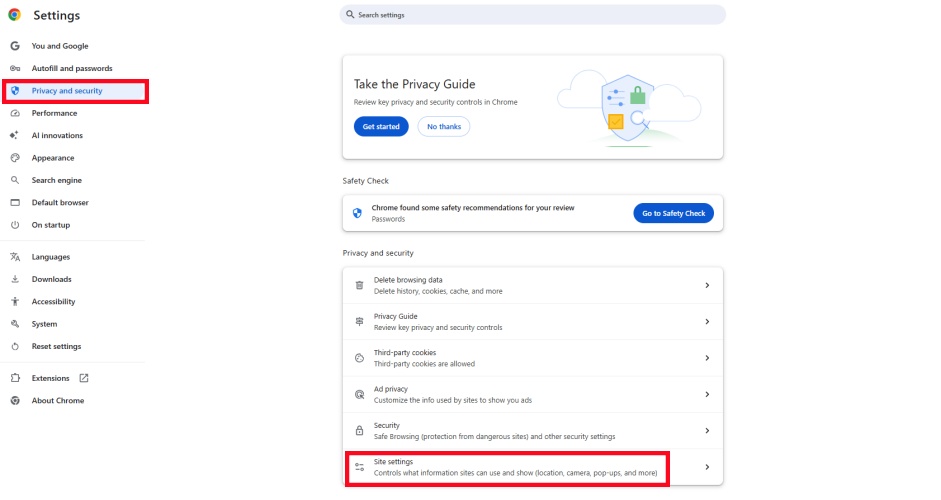Open Ad privacy using its arrow
This screenshot has width=941, height=500.
click(707, 394)
